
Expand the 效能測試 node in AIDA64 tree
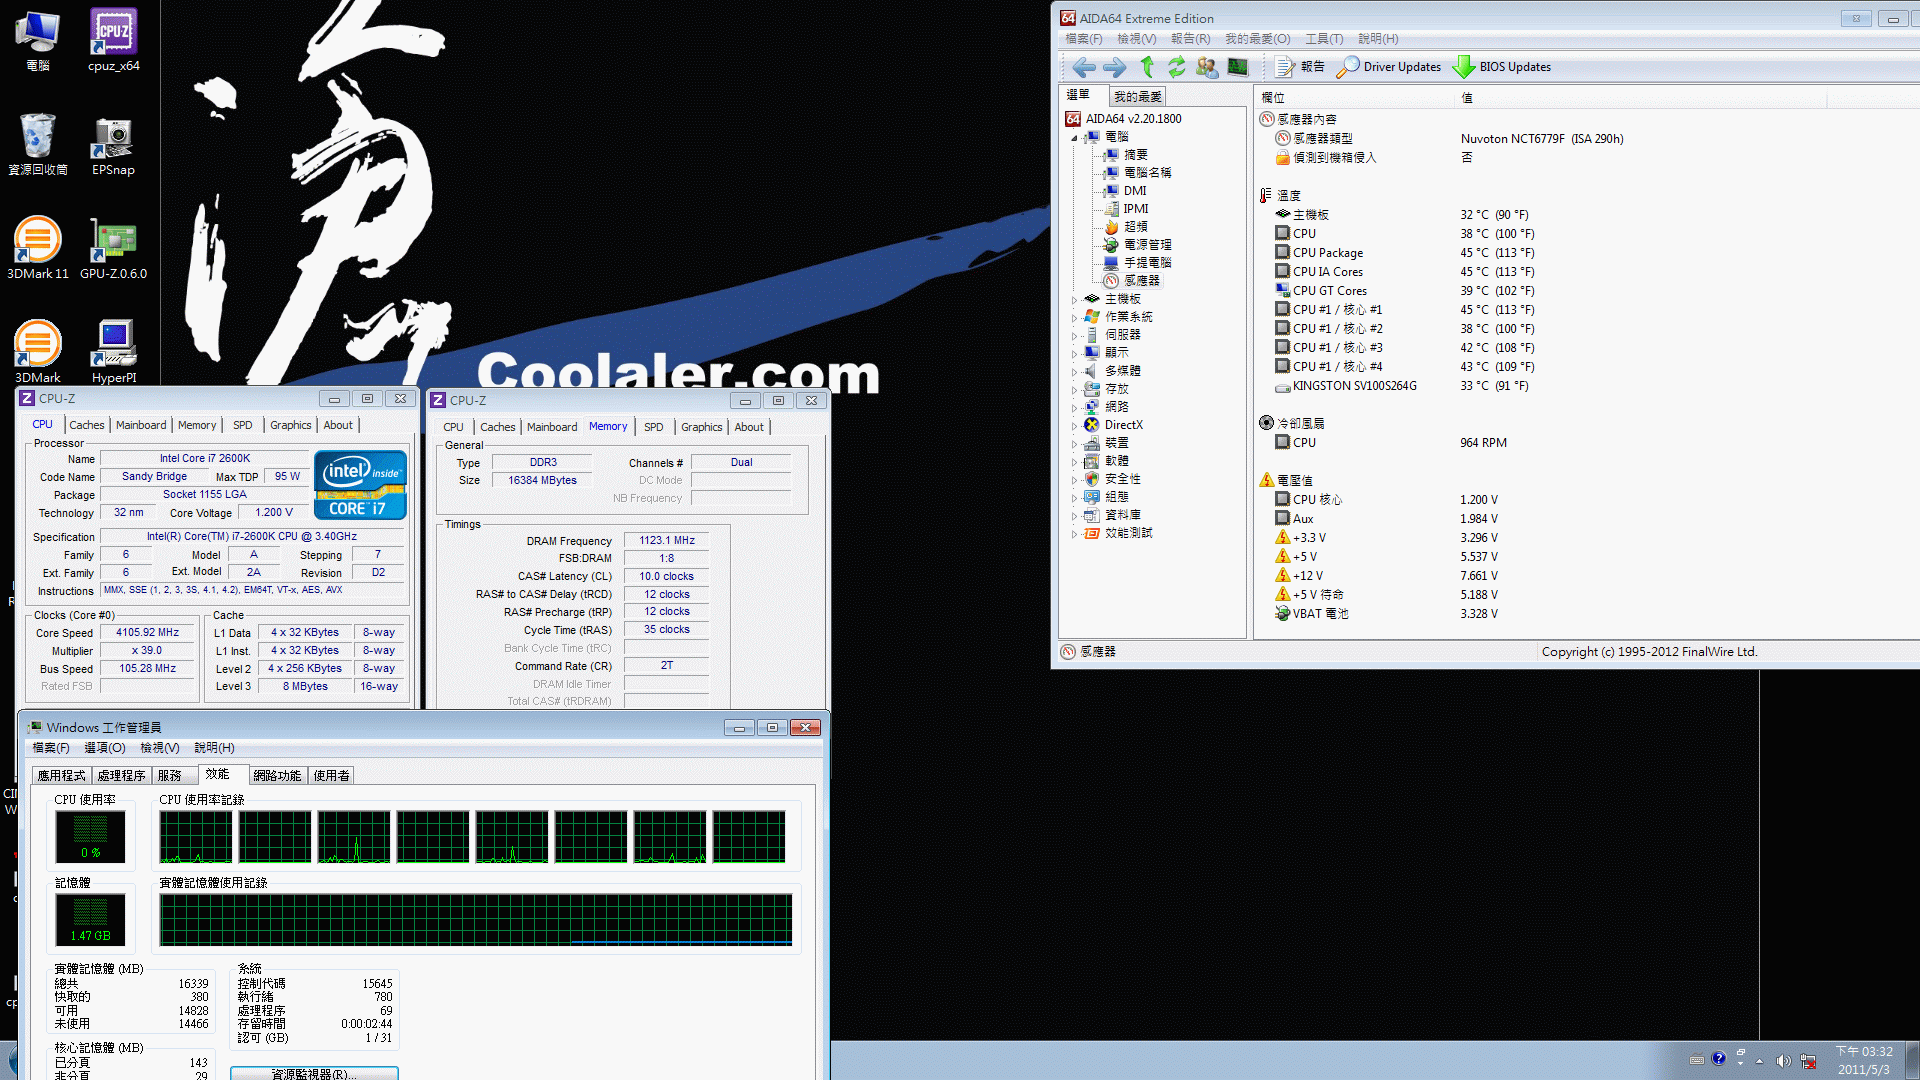(x=1075, y=534)
